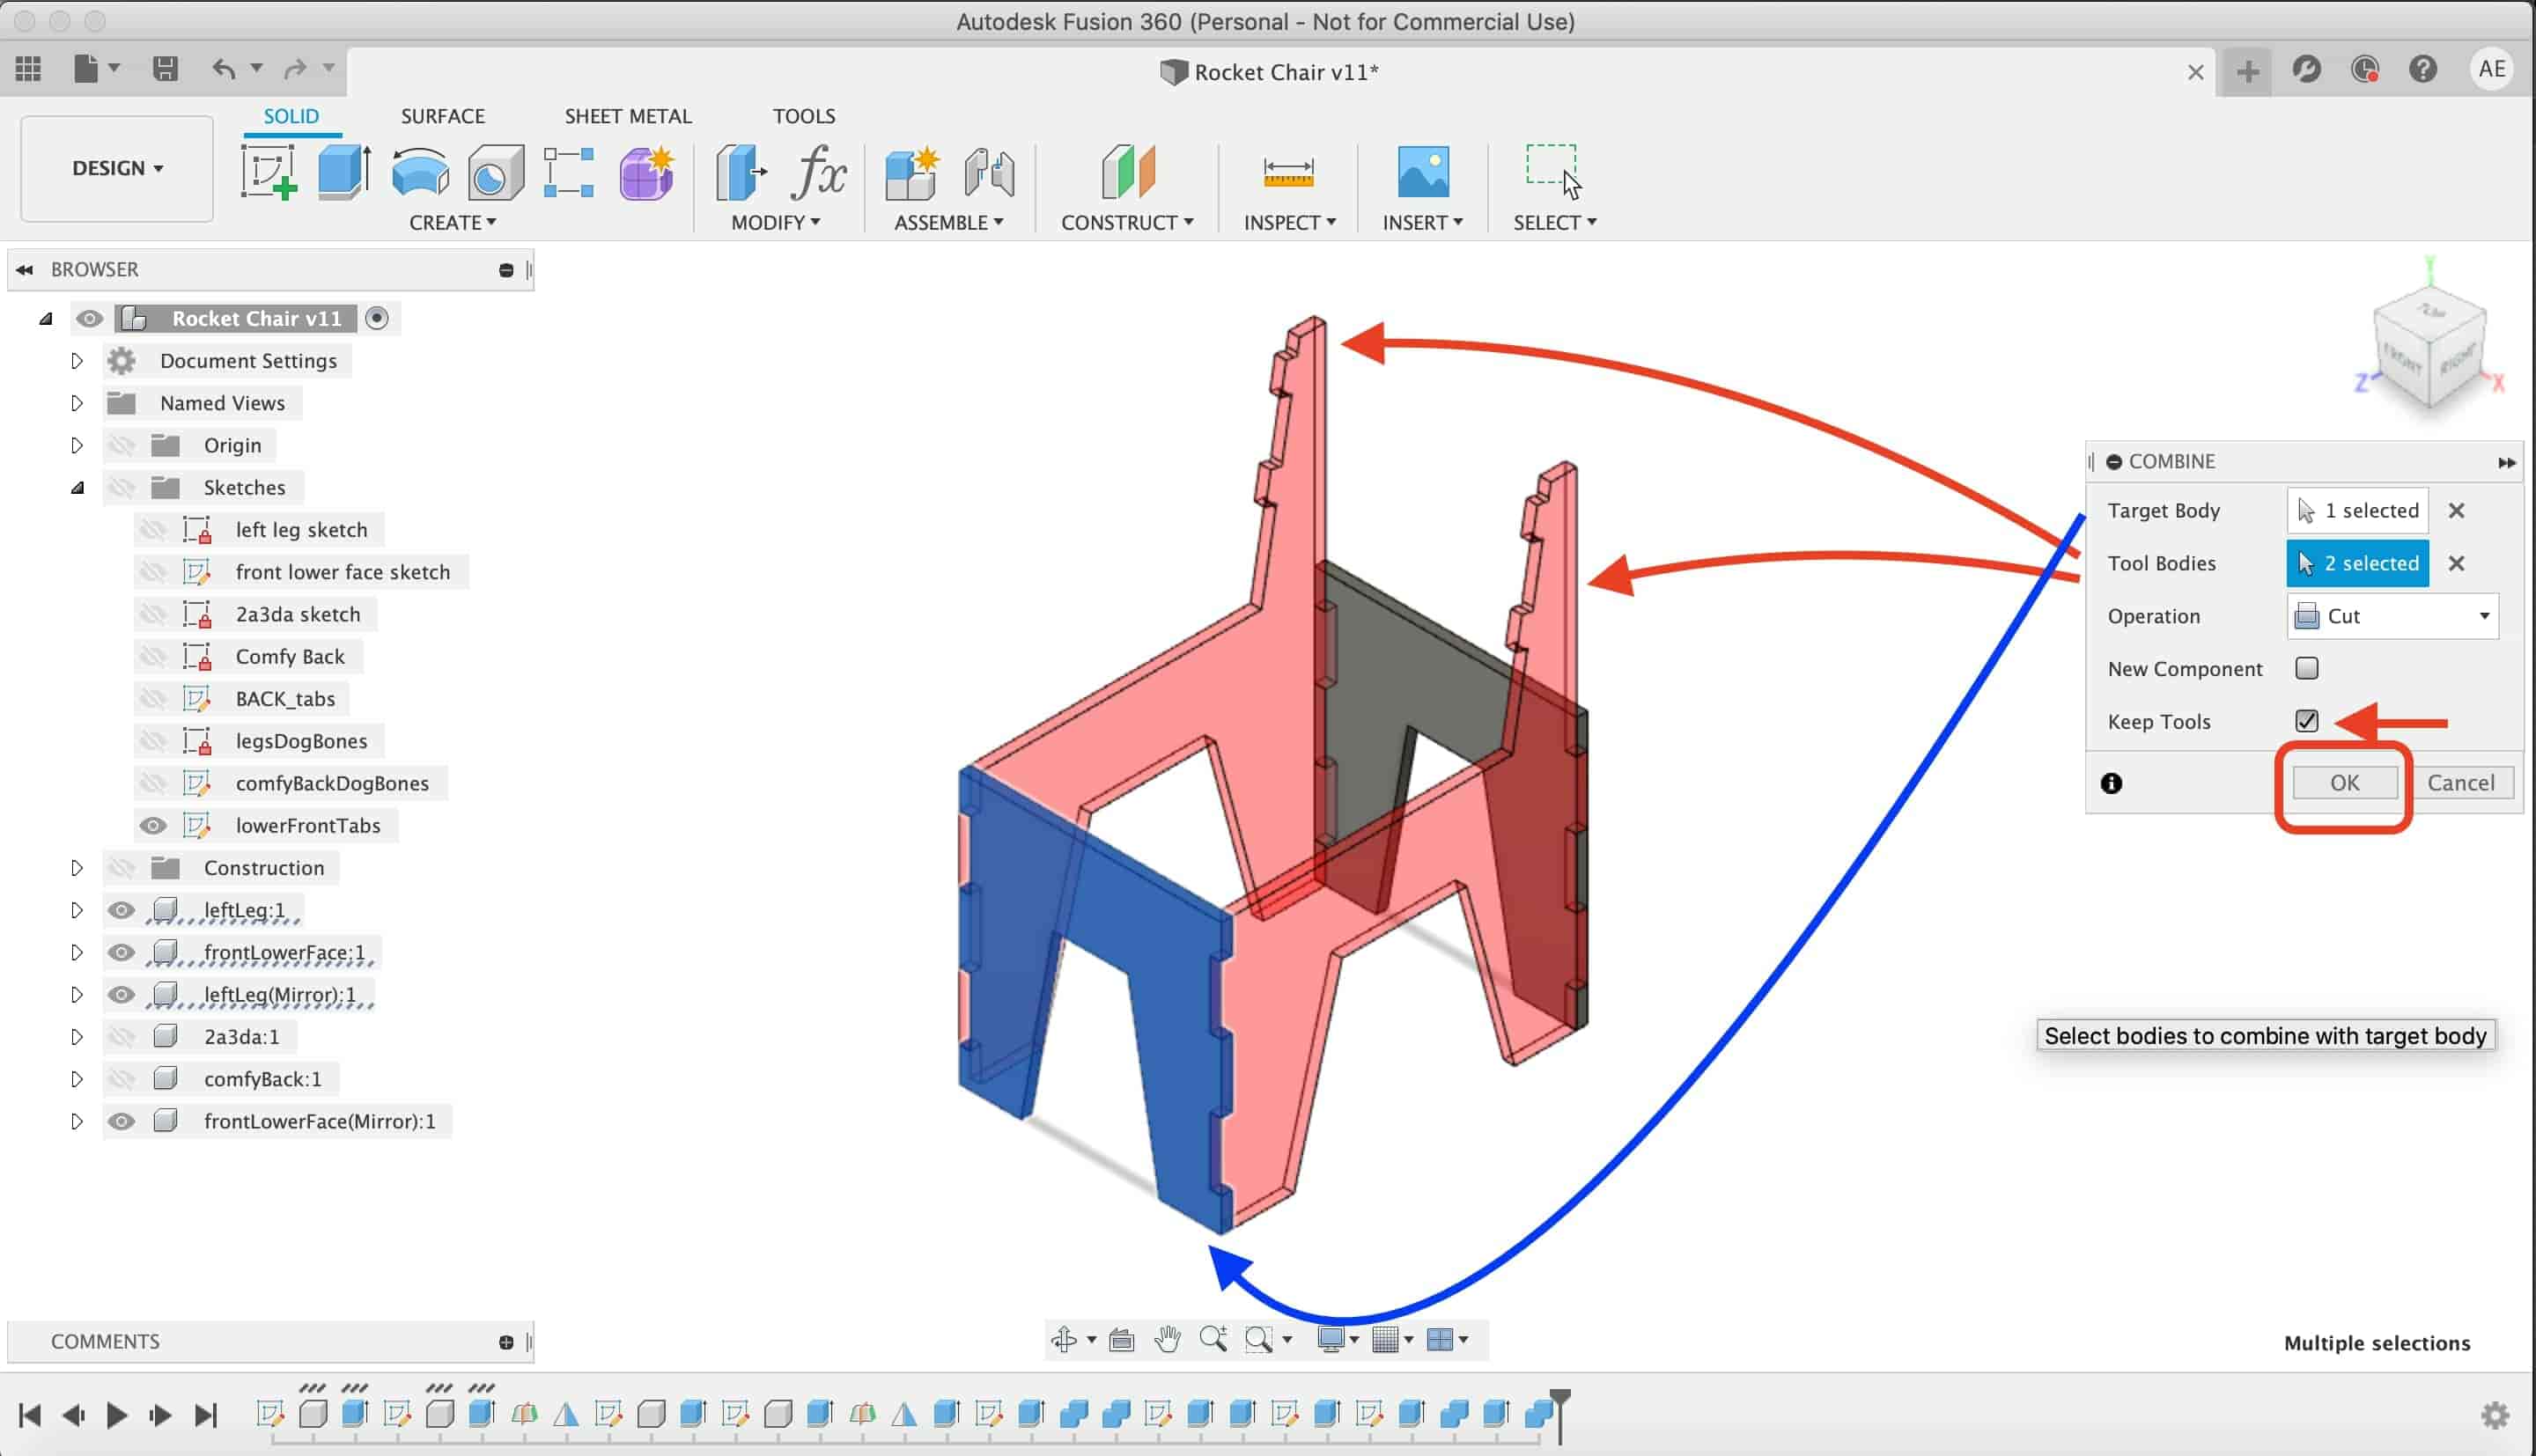Viewport: 2536px width, 1456px height.
Task: Switch to the SURFACE tab
Action: [x=443, y=116]
